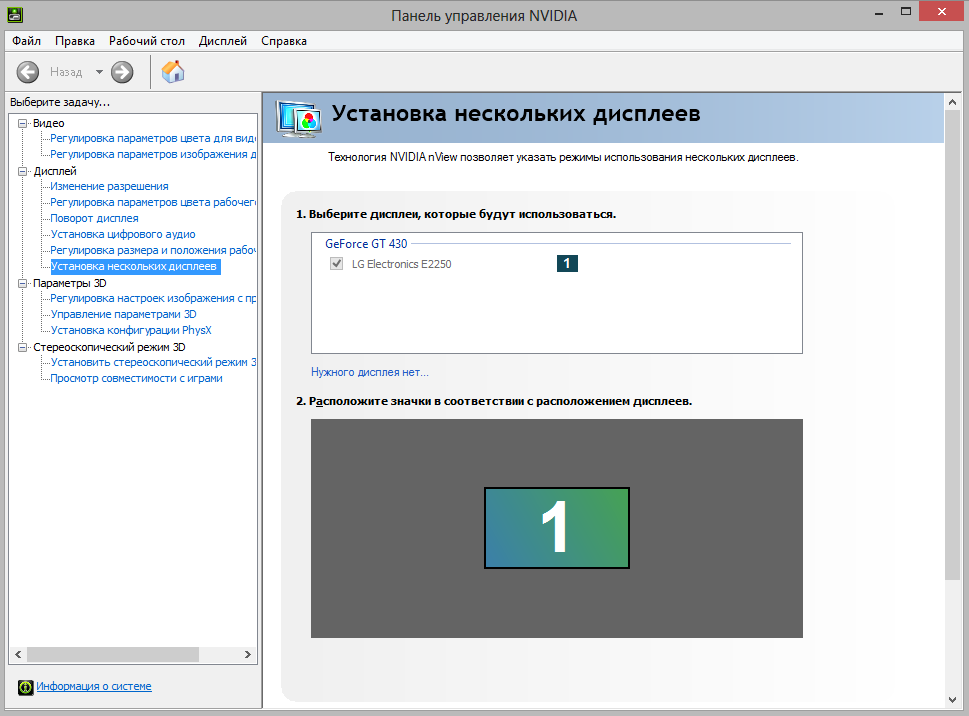Open Регулировка настроек изображения с просмотром
The width and height of the screenshot is (969, 716).
click(x=153, y=298)
